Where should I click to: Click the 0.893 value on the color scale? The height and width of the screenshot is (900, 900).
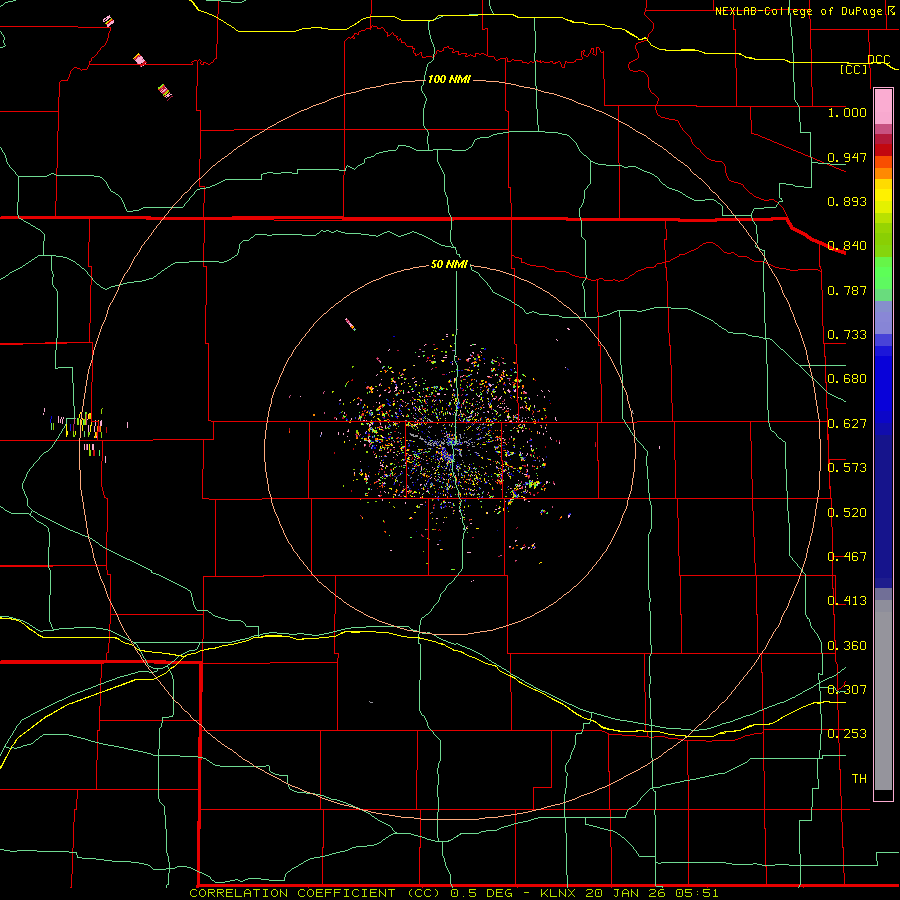tap(847, 201)
